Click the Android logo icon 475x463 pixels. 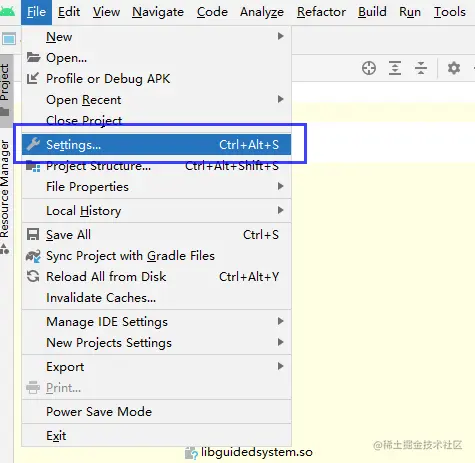(x=7, y=12)
